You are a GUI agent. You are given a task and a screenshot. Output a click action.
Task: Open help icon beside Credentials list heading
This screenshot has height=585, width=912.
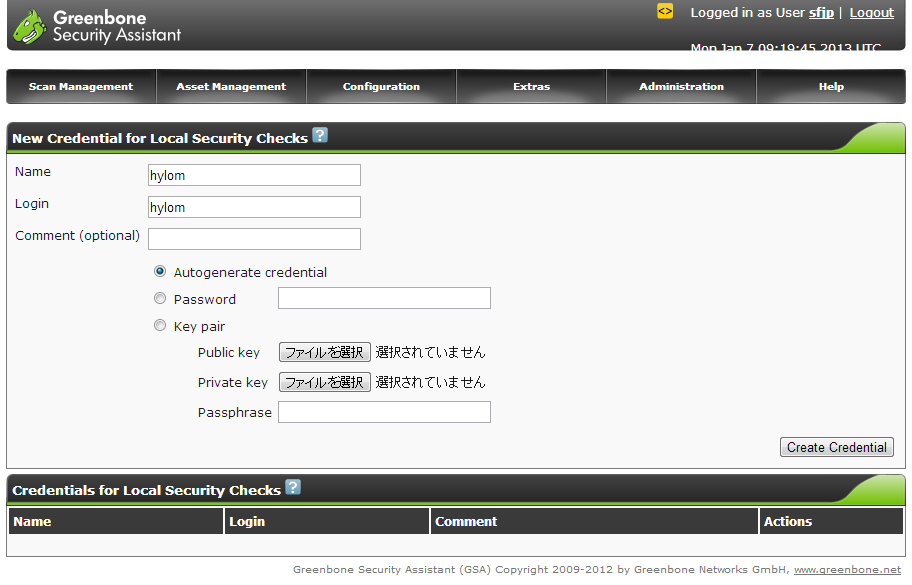(293, 488)
